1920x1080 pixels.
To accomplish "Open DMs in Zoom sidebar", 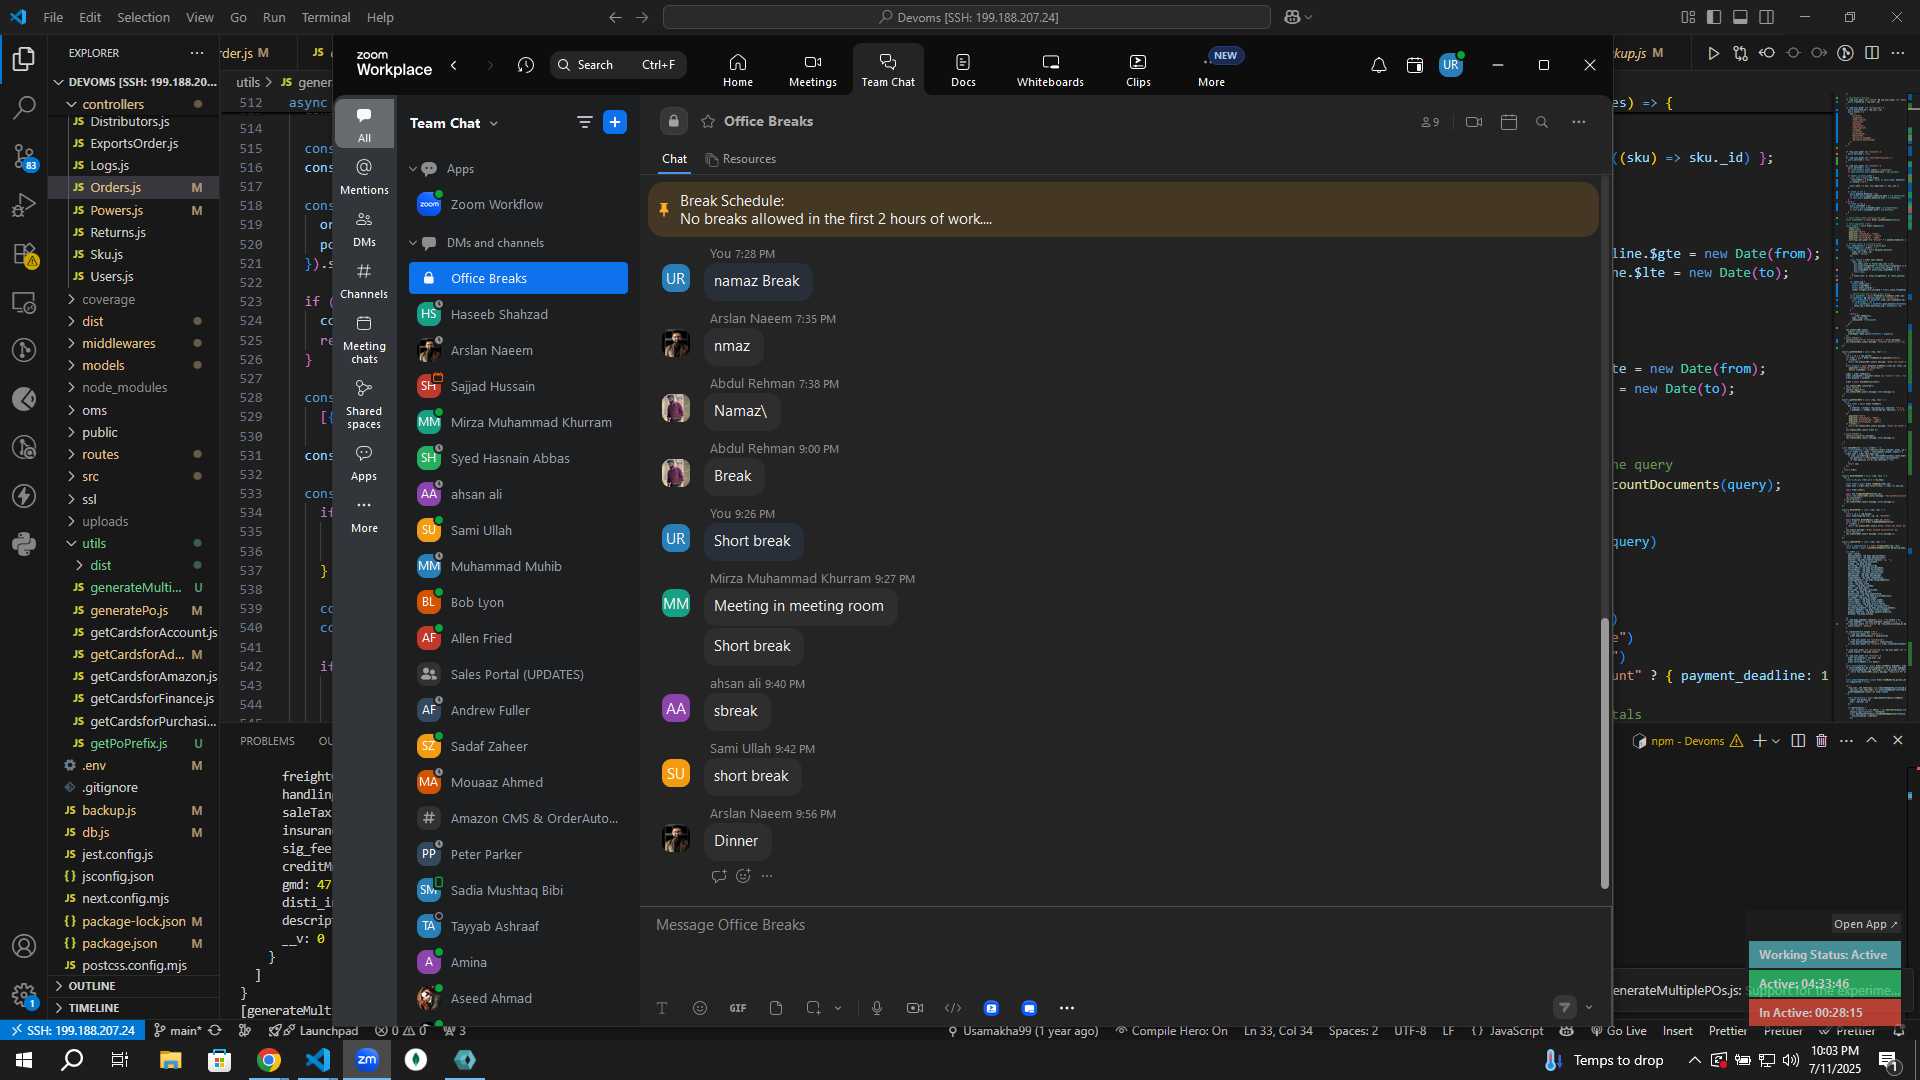I will 364,229.
